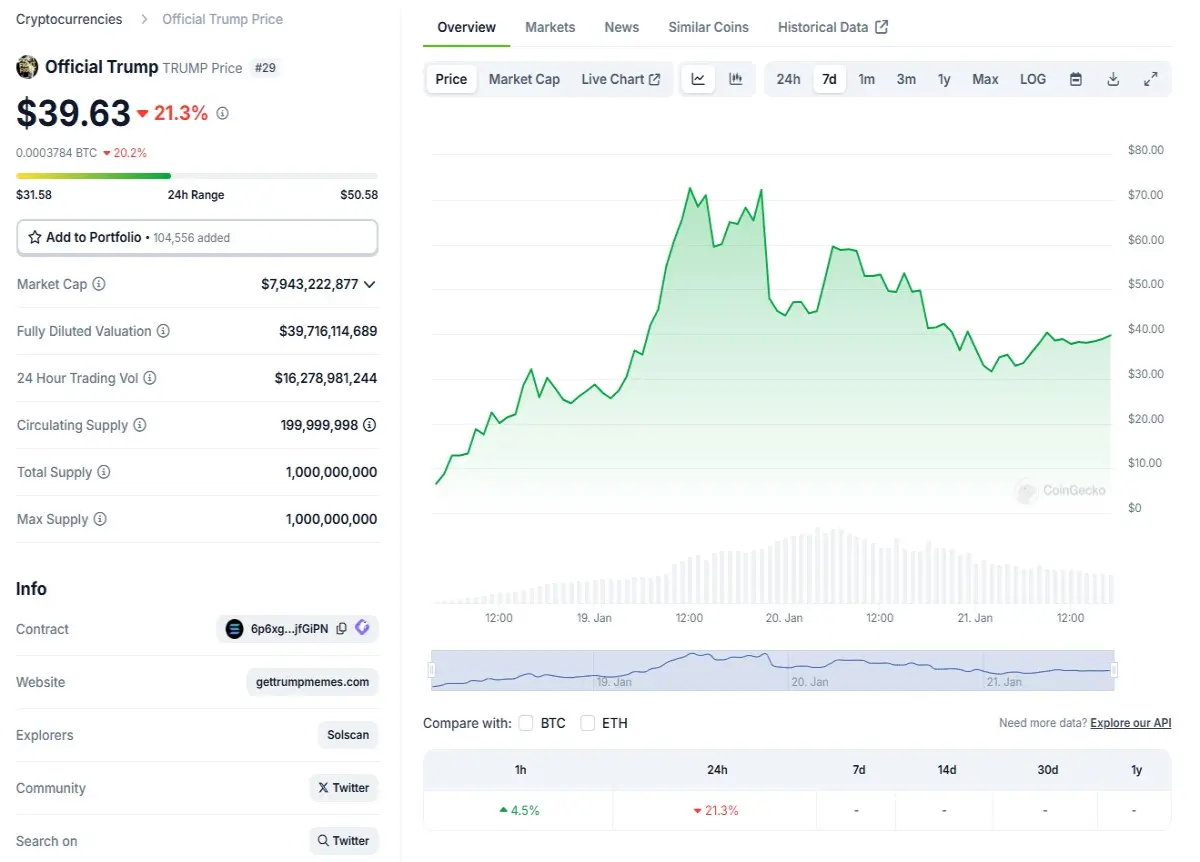The image size is (1200, 862).
Task: Open the Community Twitter link
Action: 344,788
